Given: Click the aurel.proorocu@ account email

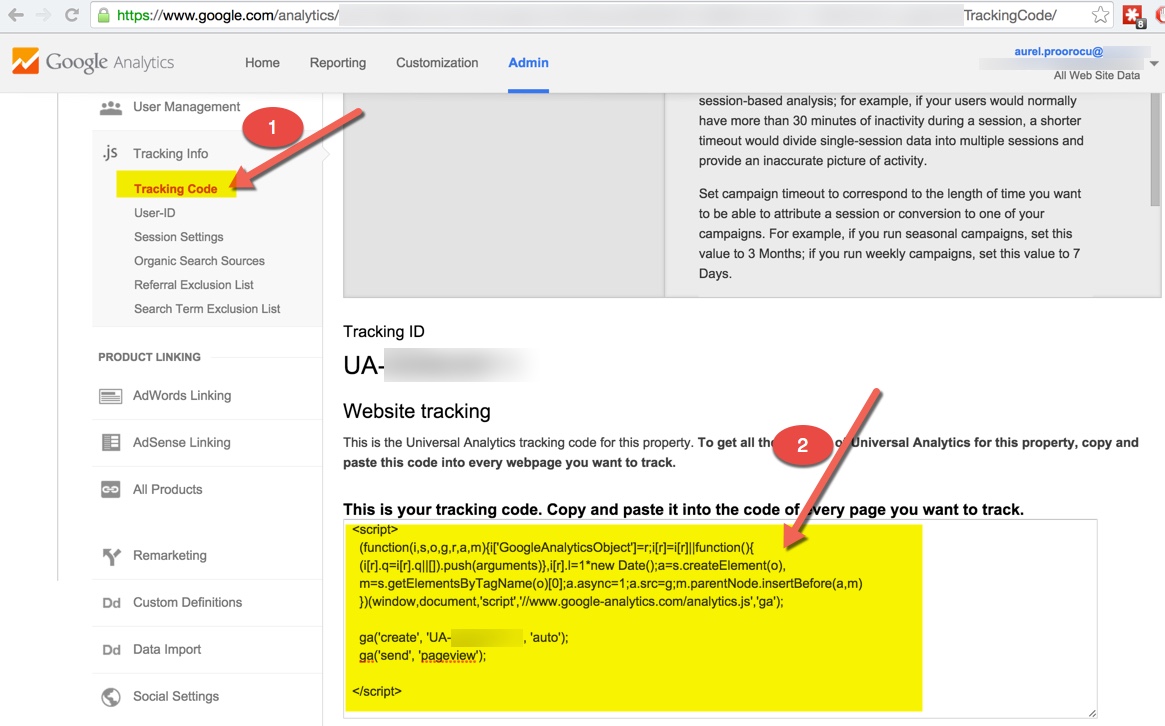Looking at the screenshot, I should click(x=1059, y=51).
